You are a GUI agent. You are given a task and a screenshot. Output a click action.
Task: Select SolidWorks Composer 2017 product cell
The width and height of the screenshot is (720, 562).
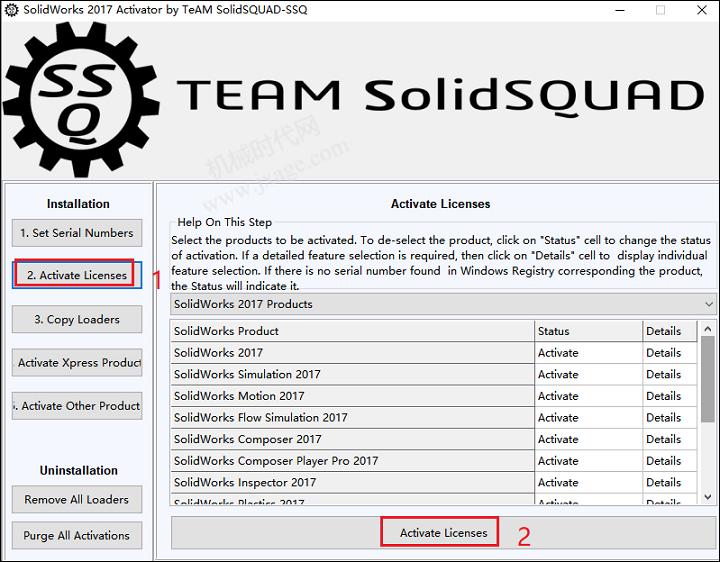tap(352, 439)
